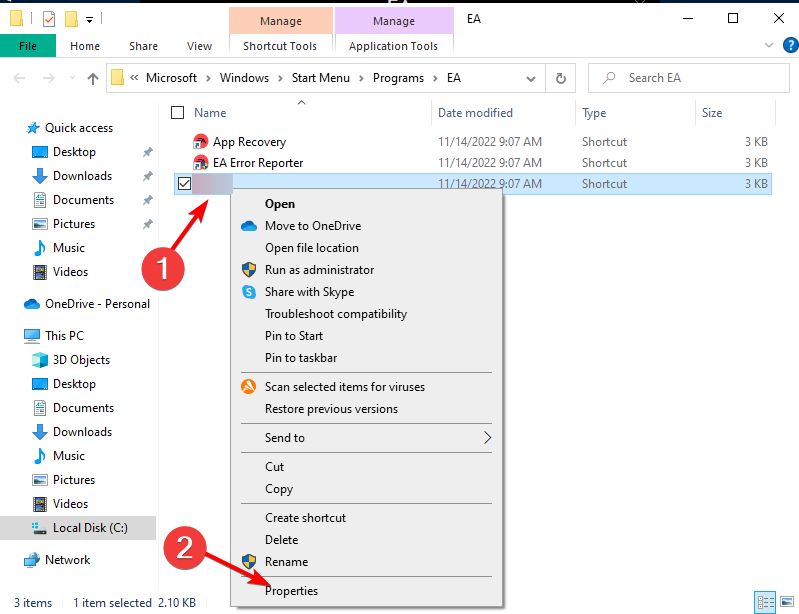Open the Help question mark icon
The height and width of the screenshot is (614, 799).
tap(790, 45)
